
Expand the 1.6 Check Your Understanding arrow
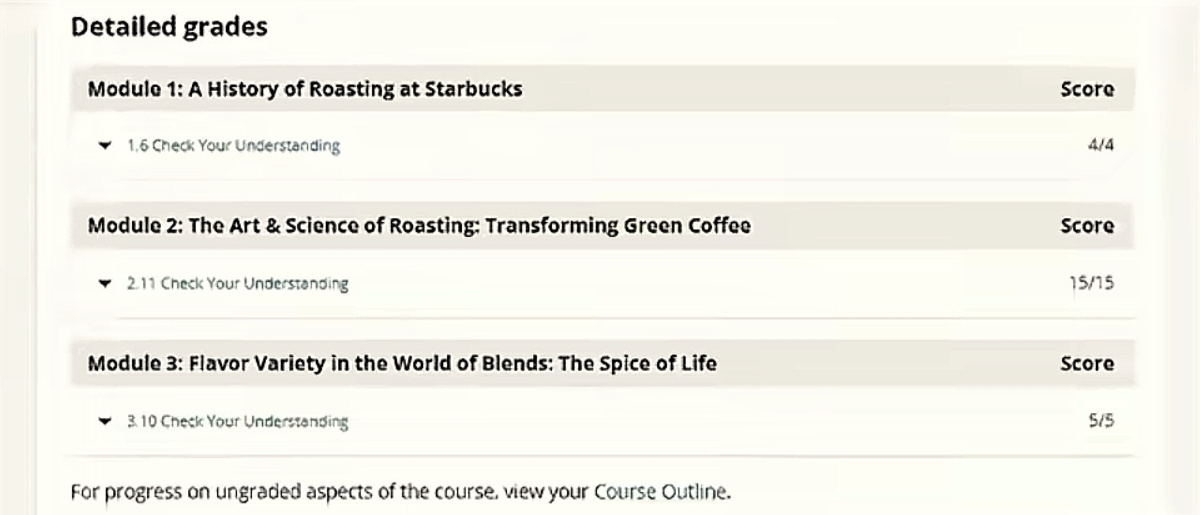pos(105,146)
